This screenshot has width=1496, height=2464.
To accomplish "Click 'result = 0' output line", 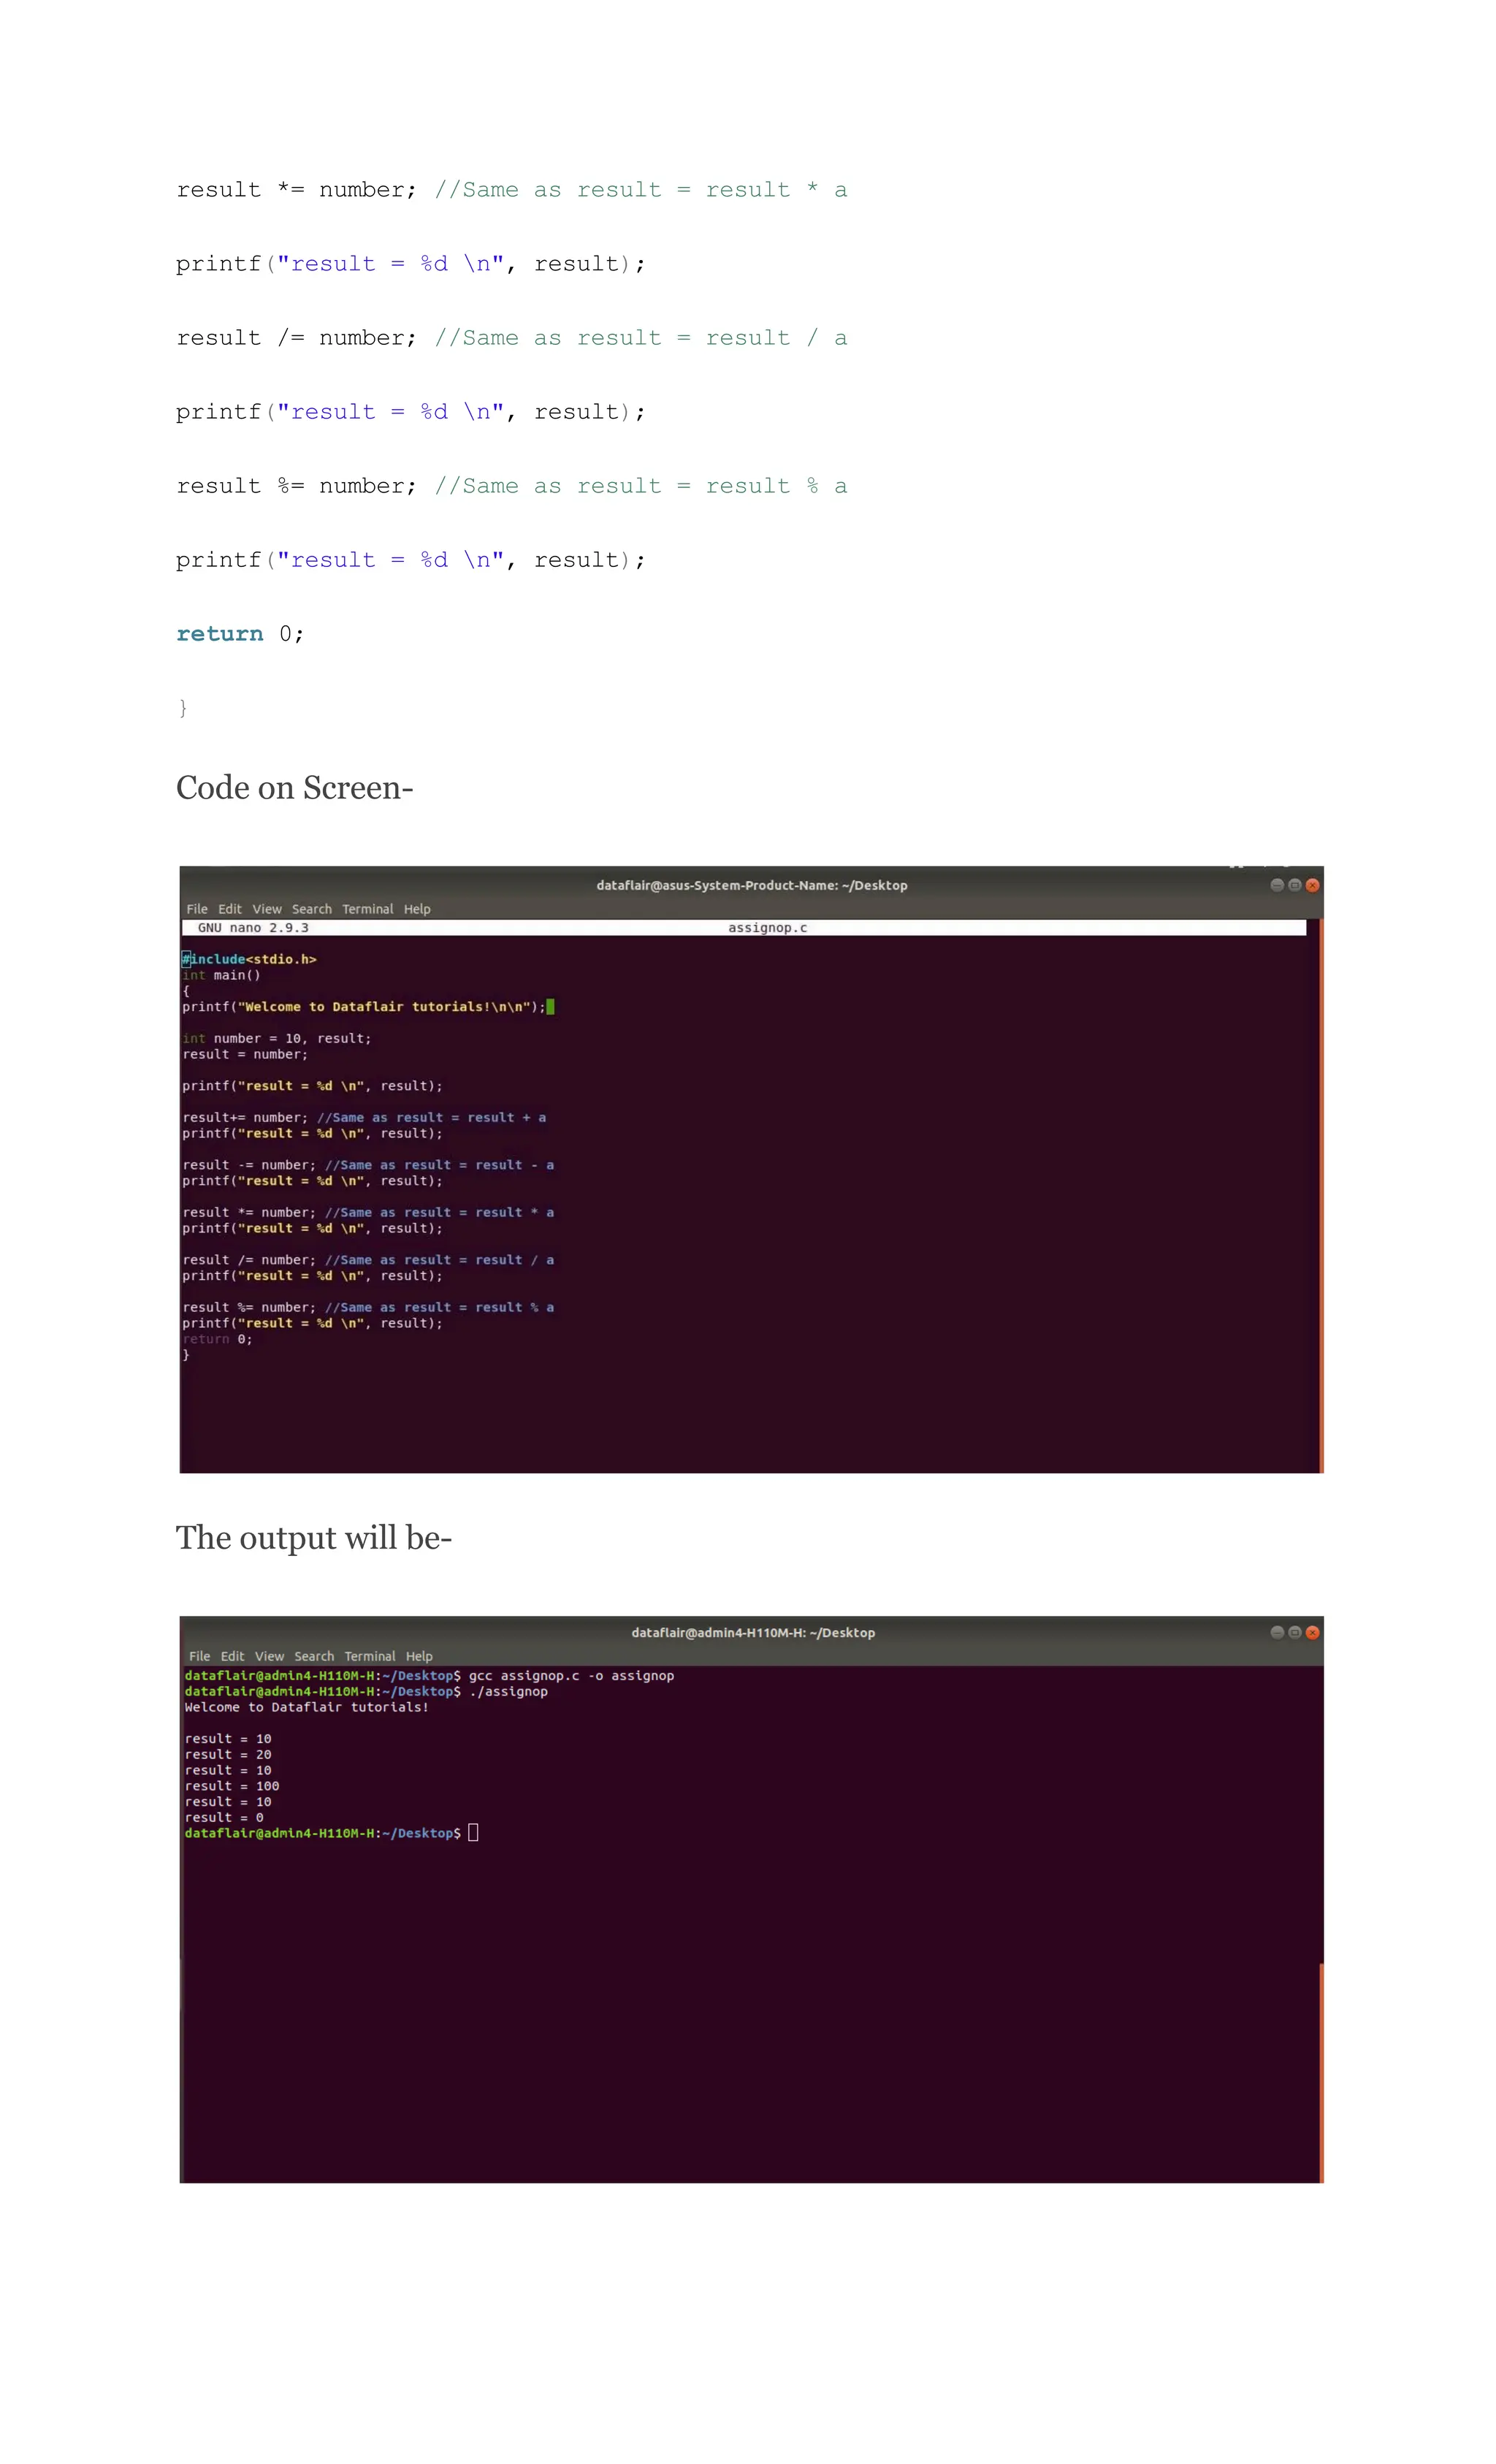I will tap(224, 1817).
